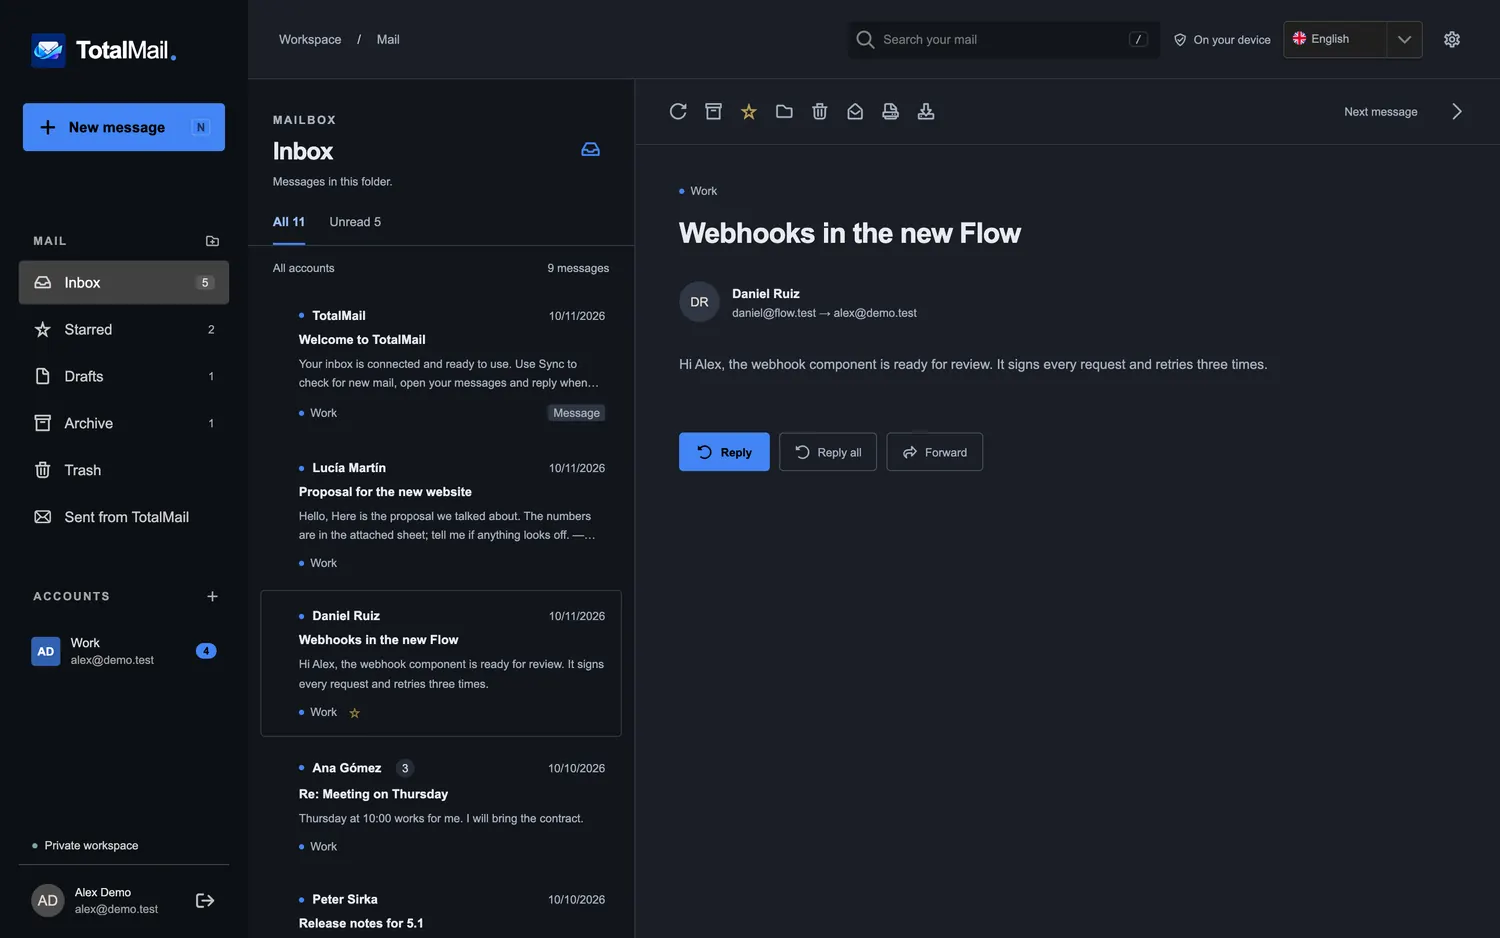Click the Reply all button

click(x=828, y=452)
